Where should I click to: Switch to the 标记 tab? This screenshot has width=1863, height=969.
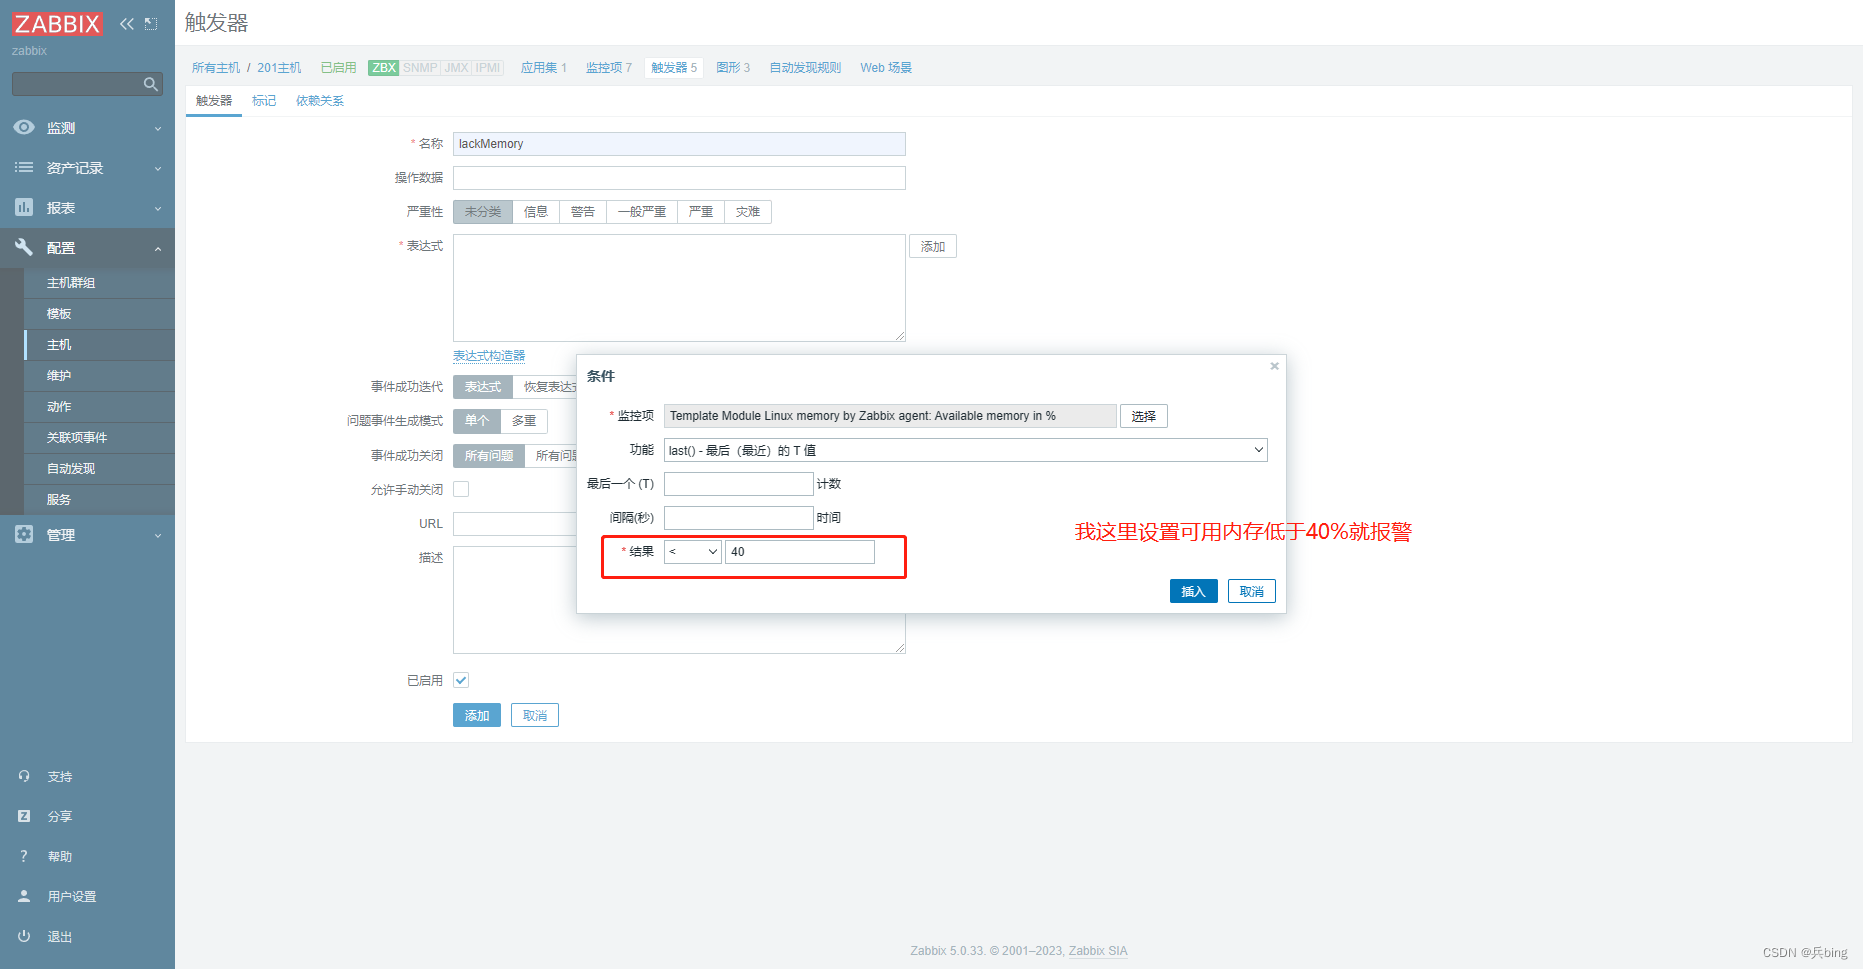[x=264, y=101]
